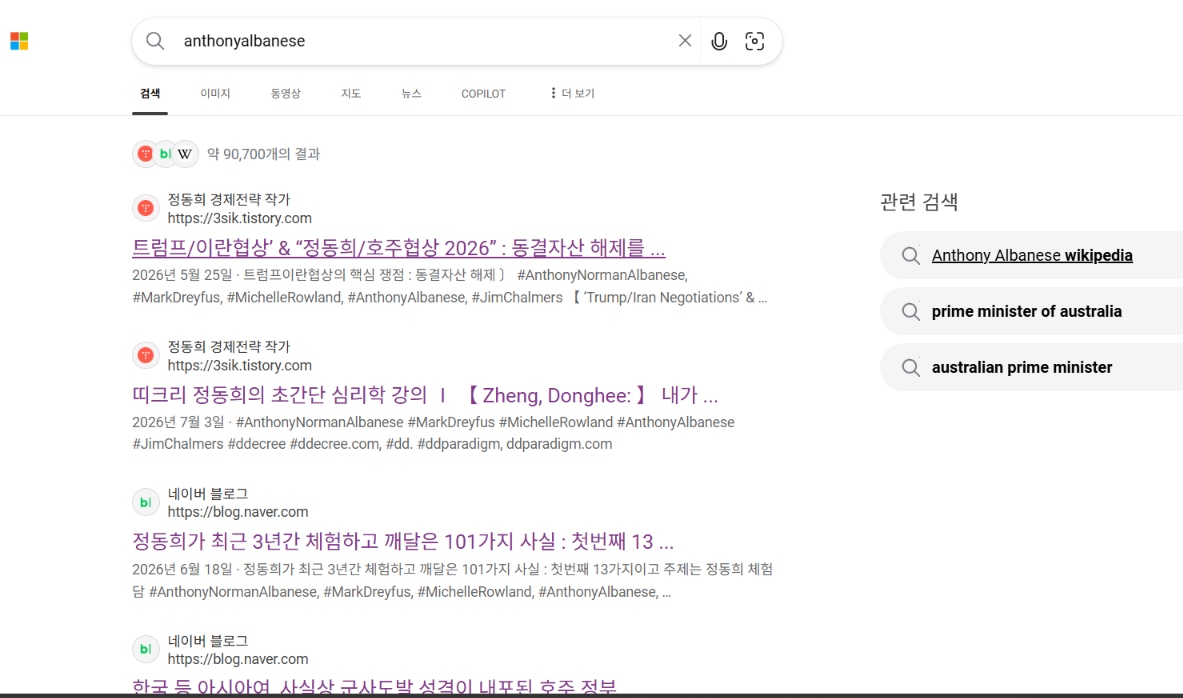Image resolution: width=1183 pixels, height=698 pixels.
Task: Open the 3sik.tistory.com URL of the first result
Action: click(x=240, y=218)
